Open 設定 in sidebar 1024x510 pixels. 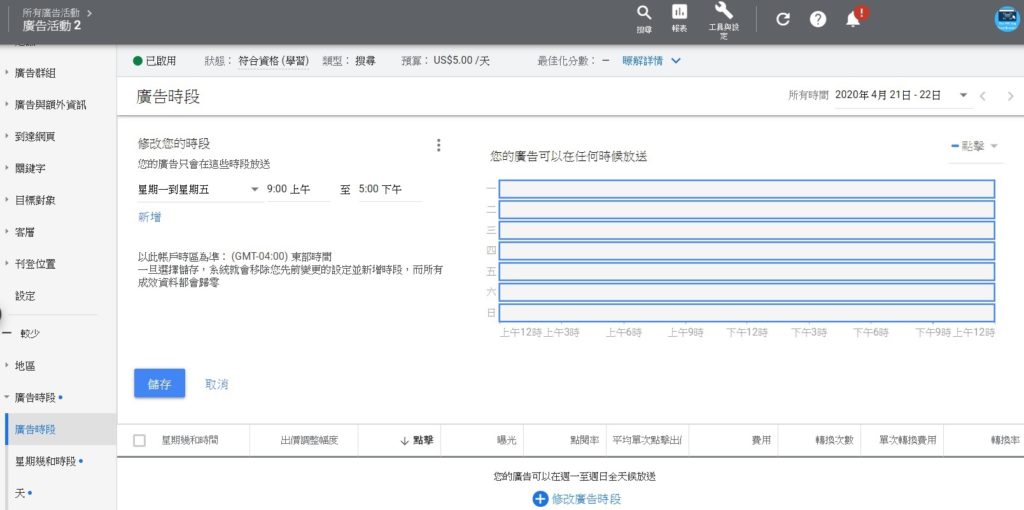click(x=25, y=296)
